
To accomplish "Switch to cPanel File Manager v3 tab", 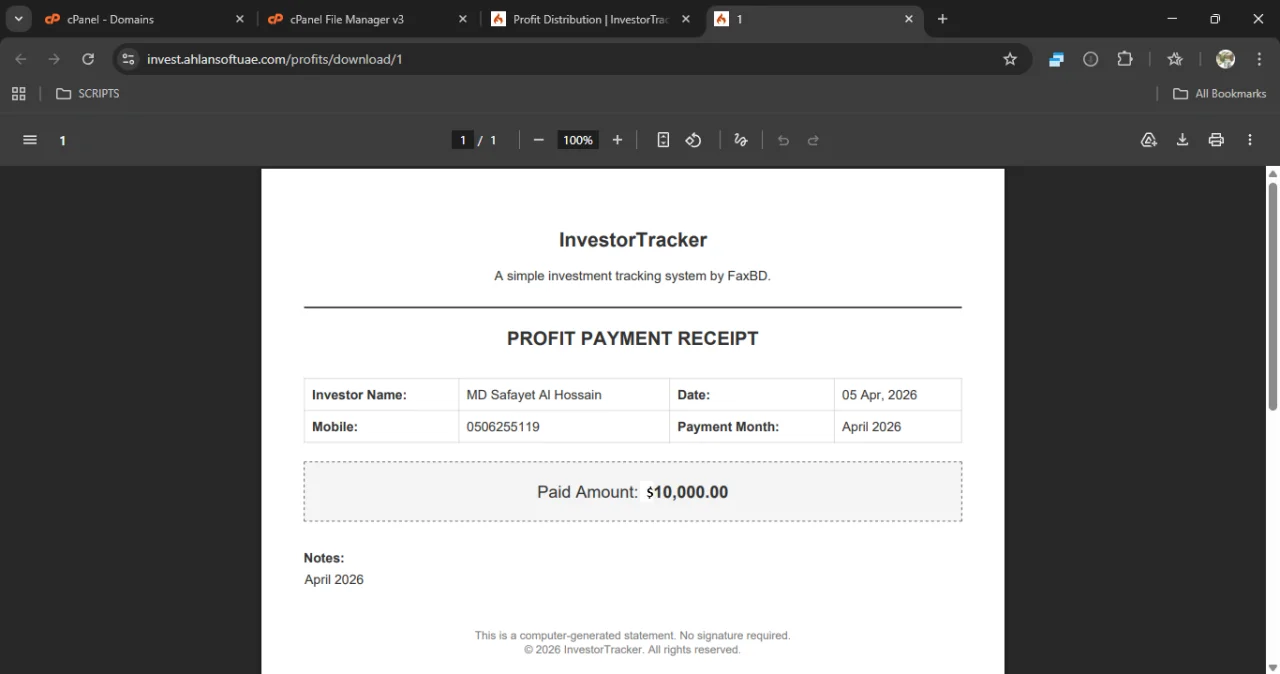I will click(366, 19).
